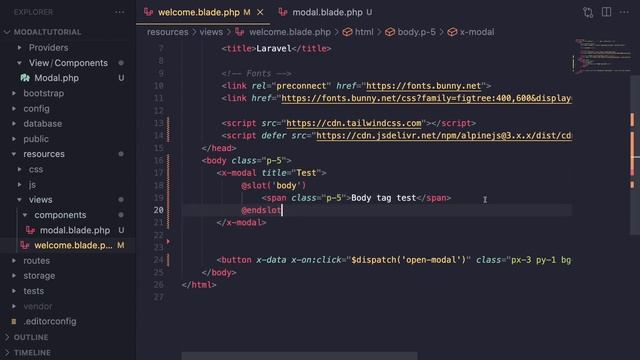Click the button x-data code line
Screen dimensions: 640x360
click(x=394, y=260)
